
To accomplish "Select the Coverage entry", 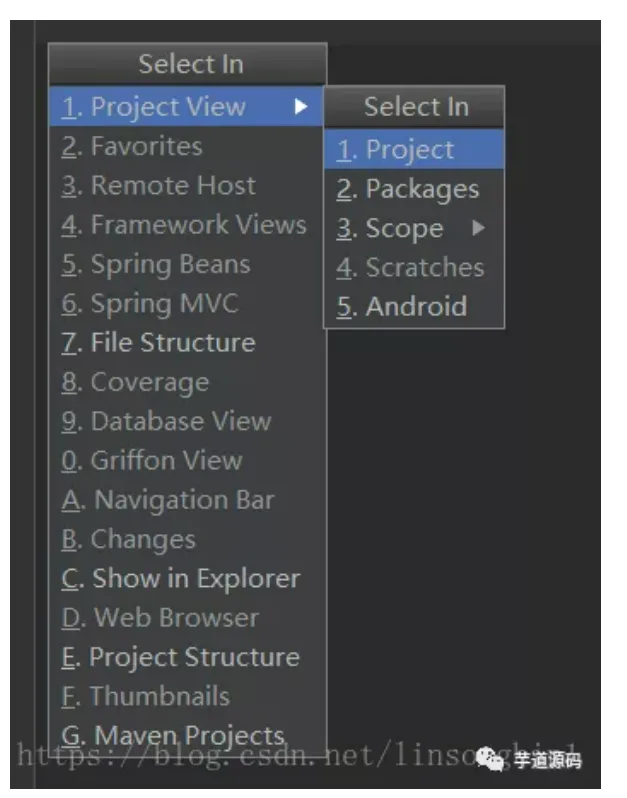I will coord(187,382).
